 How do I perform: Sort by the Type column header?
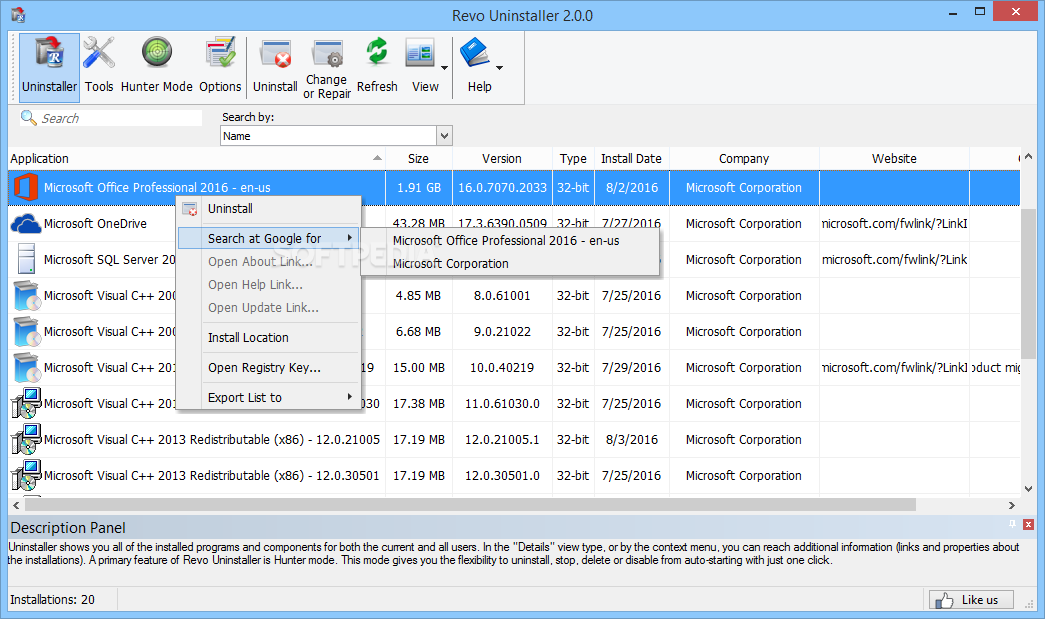pyautogui.click(x=573, y=159)
